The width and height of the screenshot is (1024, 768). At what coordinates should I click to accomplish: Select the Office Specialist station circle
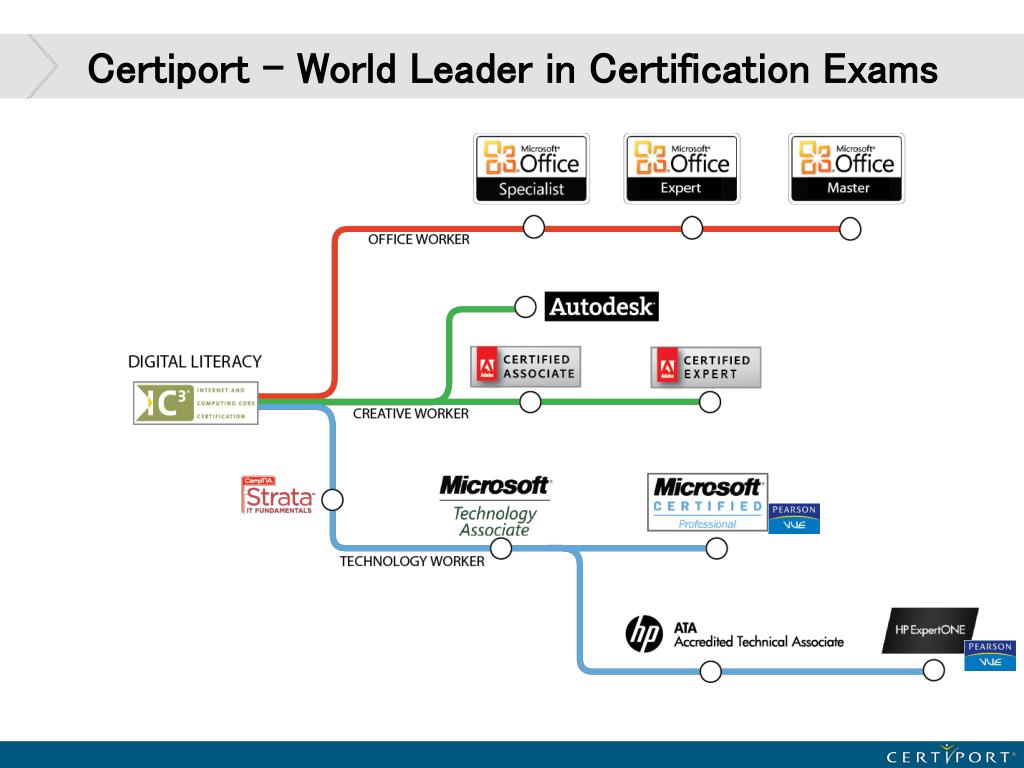534,227
